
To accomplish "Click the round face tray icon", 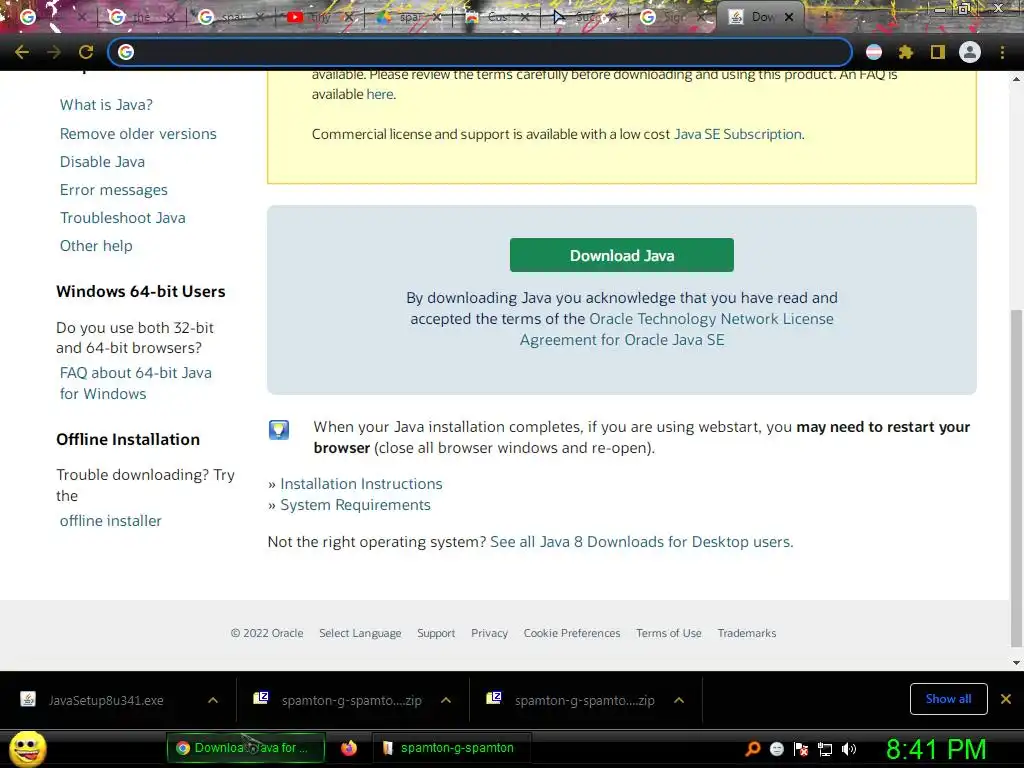I will 776,748.
